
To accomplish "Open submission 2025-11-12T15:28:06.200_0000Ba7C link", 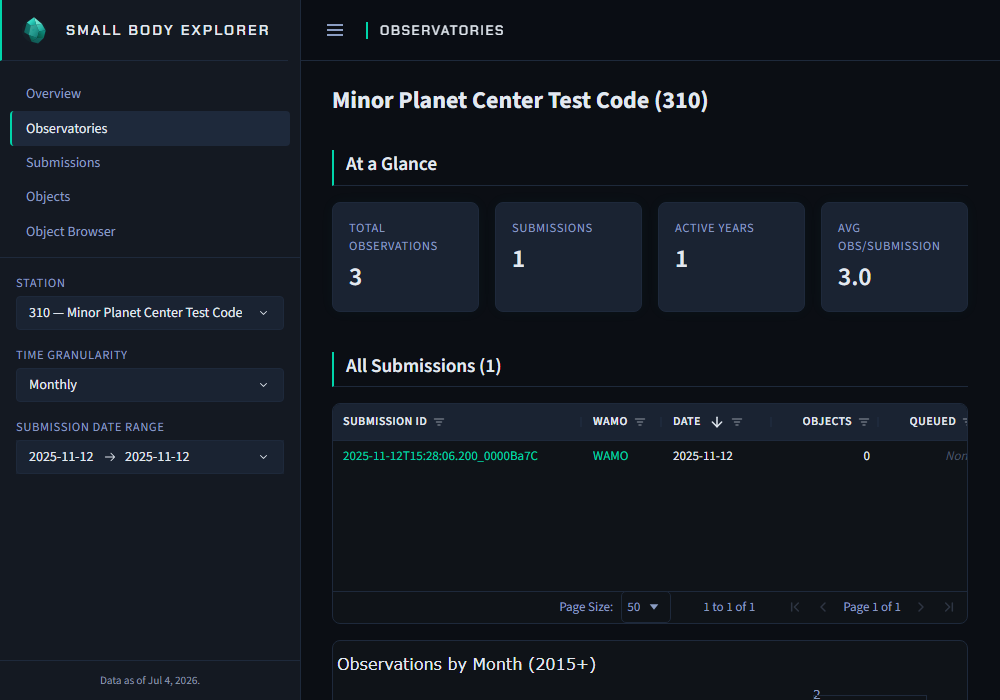I will tap(440, 456).
